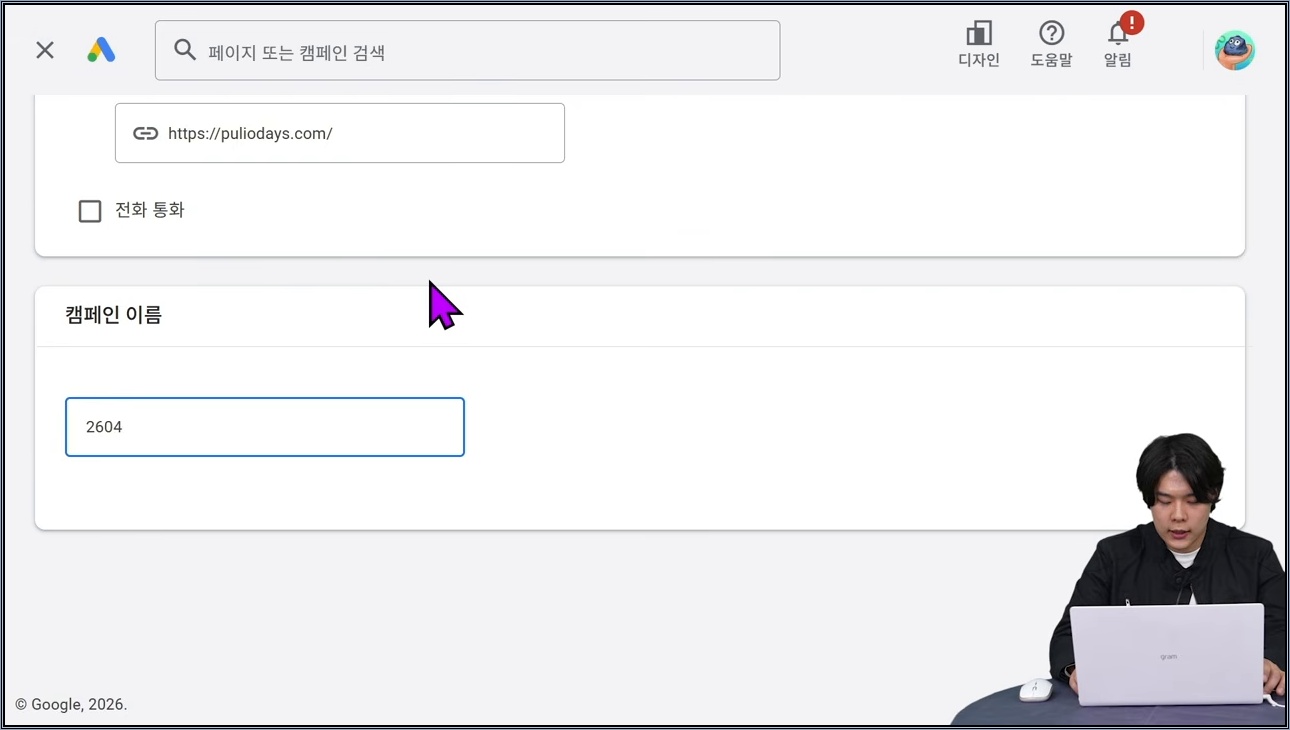Click the © Google, 2026 footer text
This screenshot has width=1290, height=730.
tap(71, 704)
